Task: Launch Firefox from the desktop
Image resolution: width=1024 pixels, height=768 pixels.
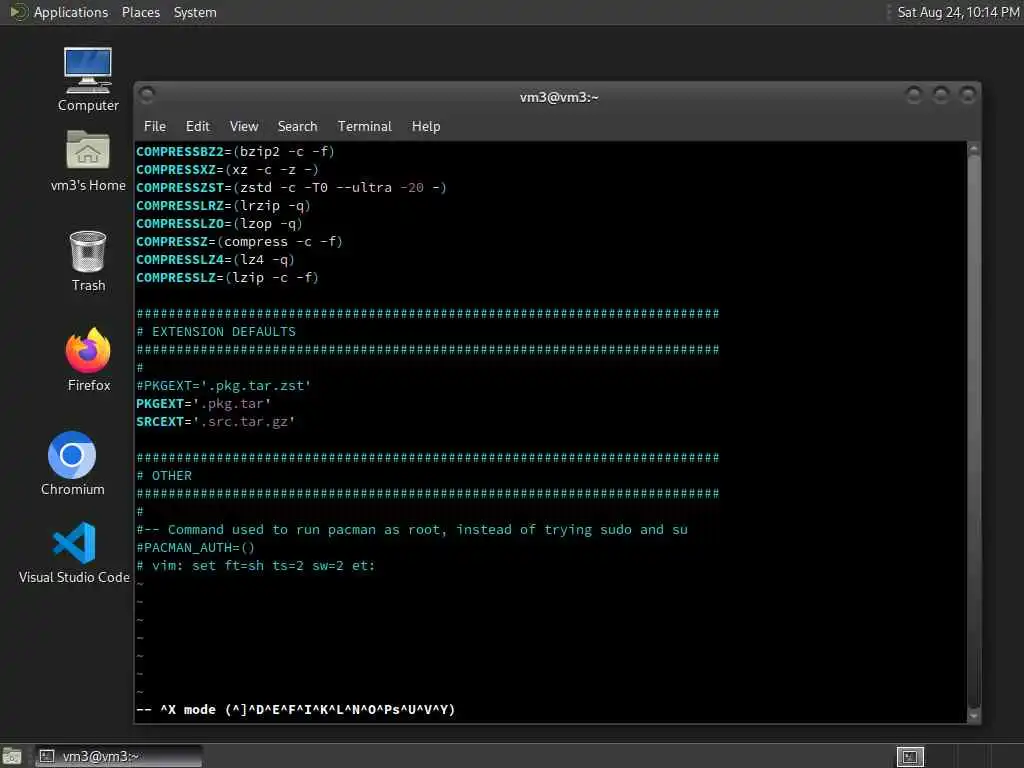Action: point(88,359)
